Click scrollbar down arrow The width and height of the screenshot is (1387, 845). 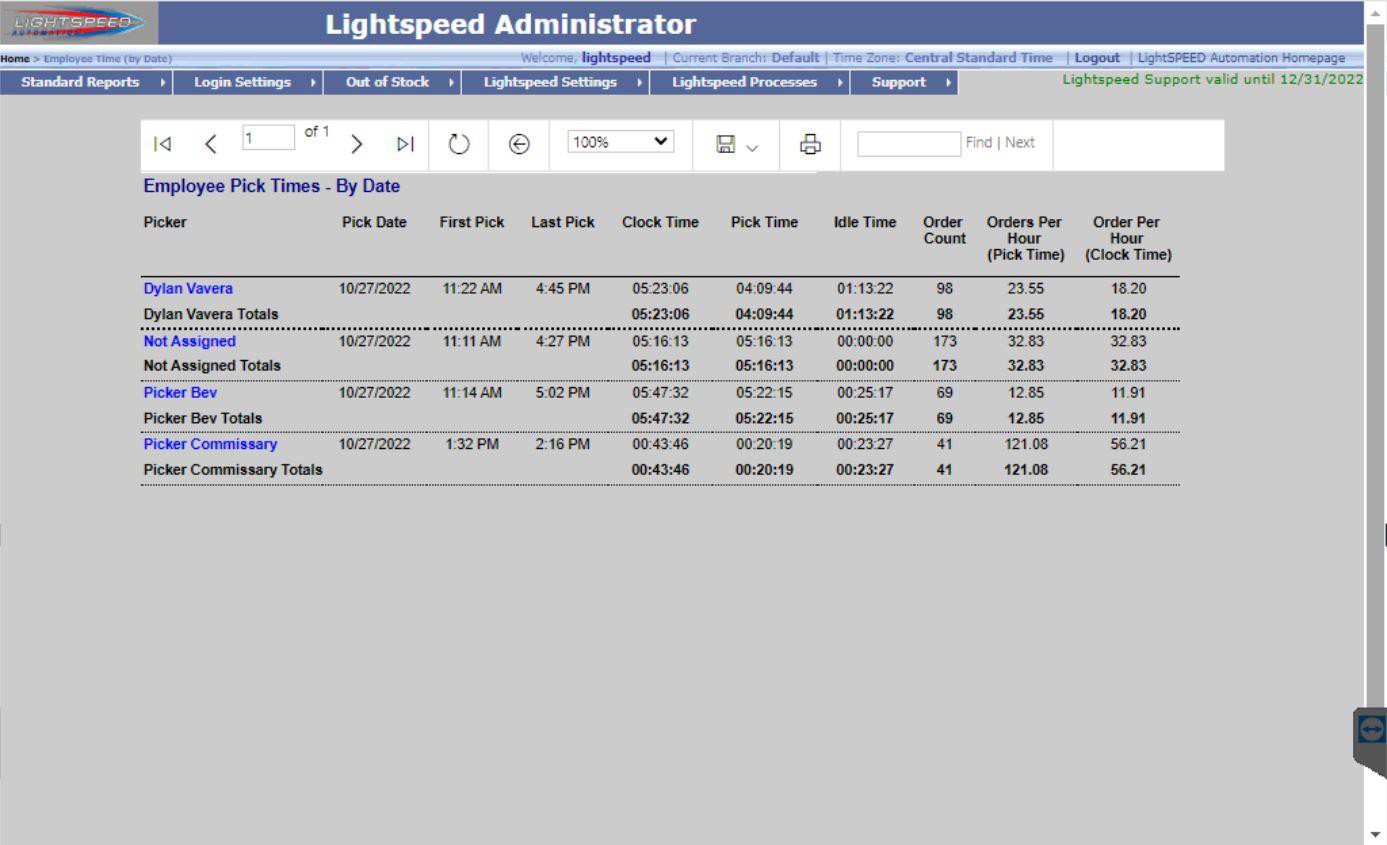tap(1376, 835)
